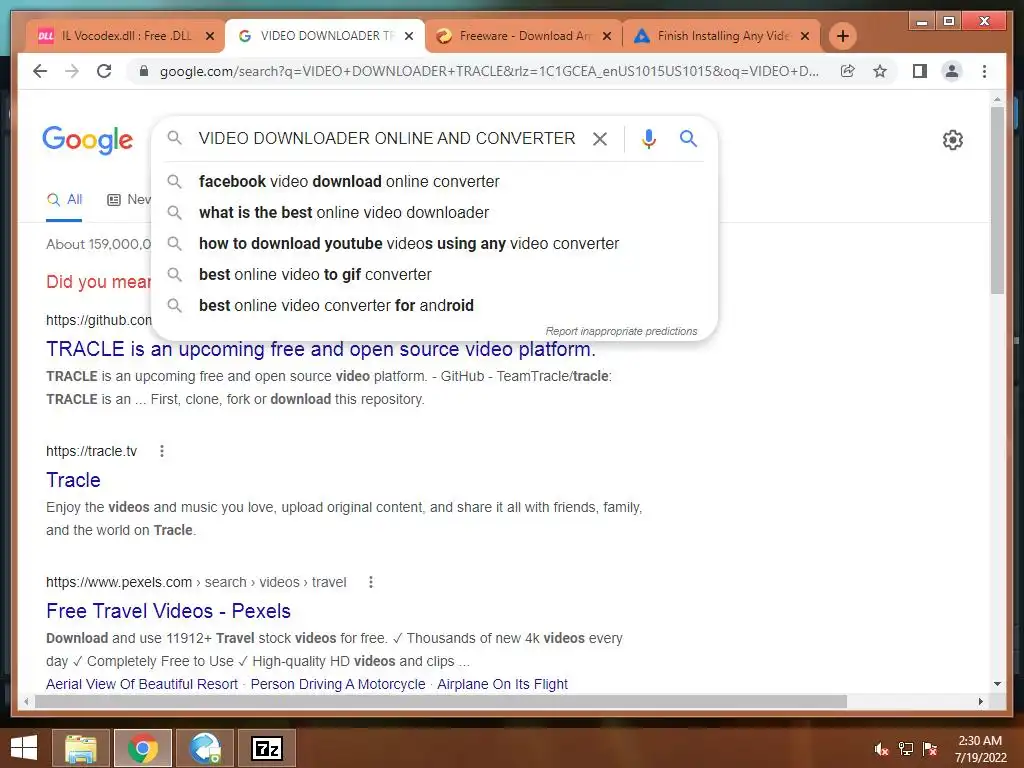1024x768 pixels.
Task: Open options for tracle.tv result
Action: click(162, 451)
